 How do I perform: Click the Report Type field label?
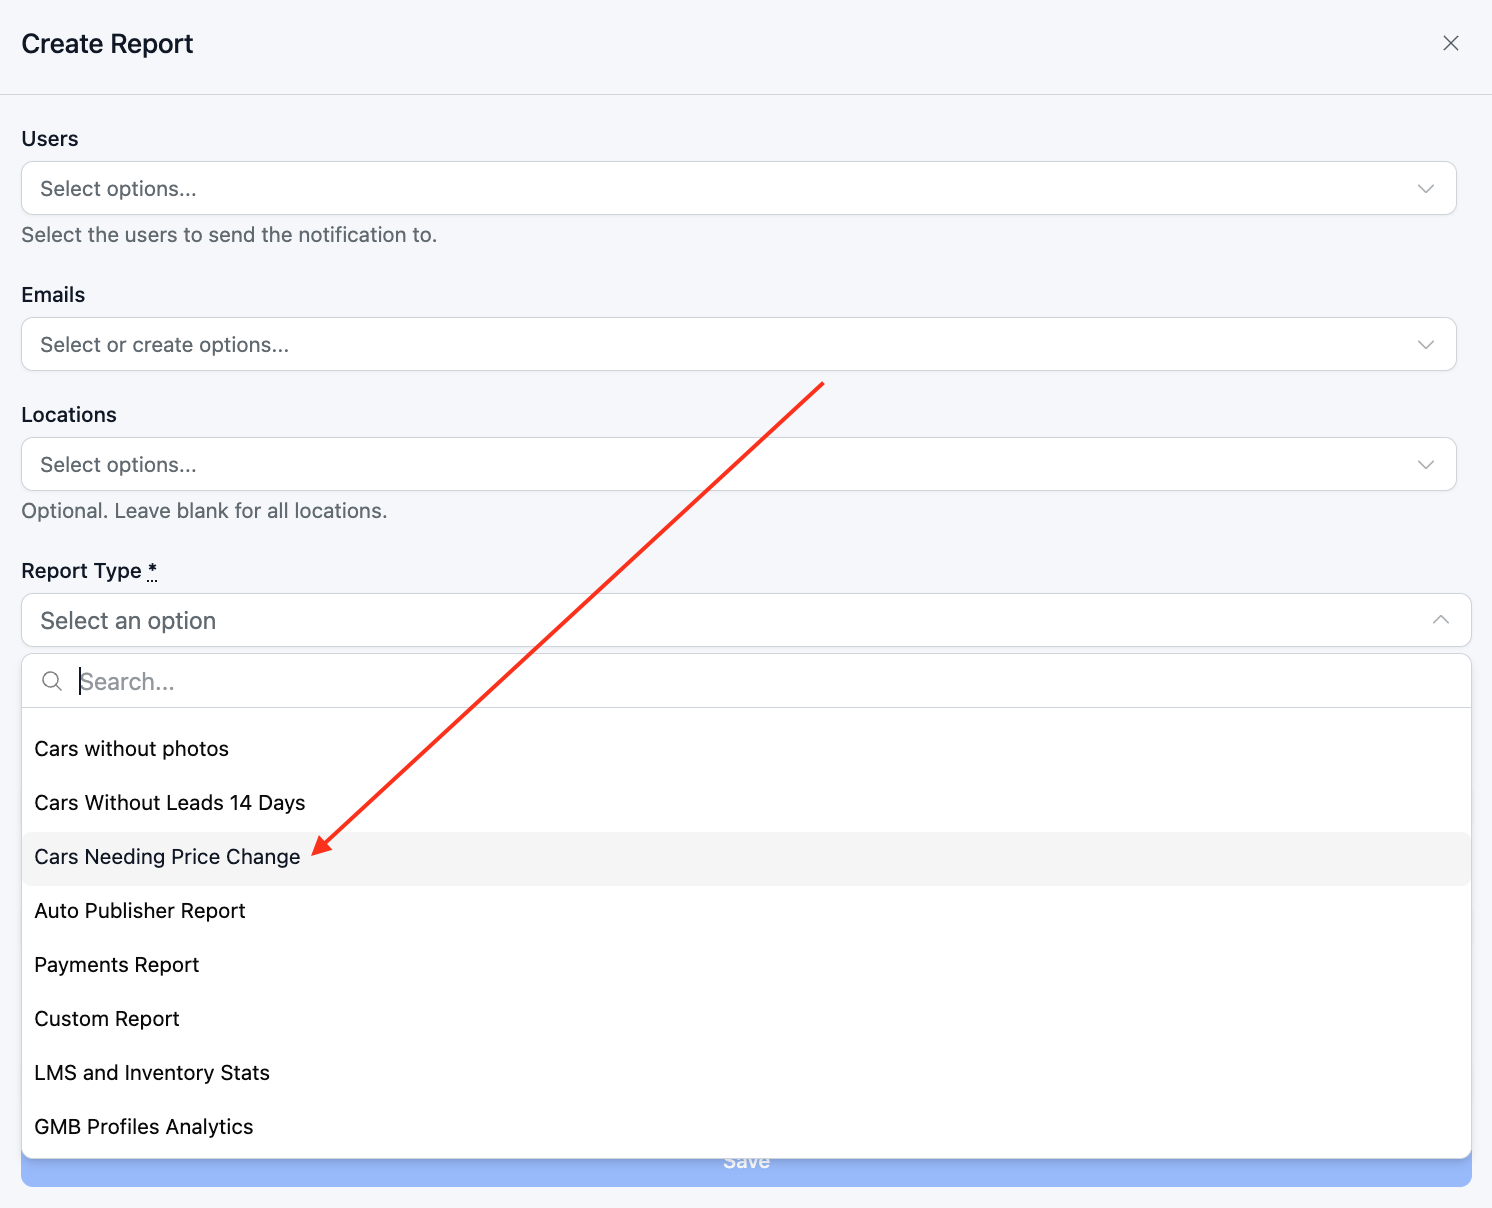click(x=81, y=571)
